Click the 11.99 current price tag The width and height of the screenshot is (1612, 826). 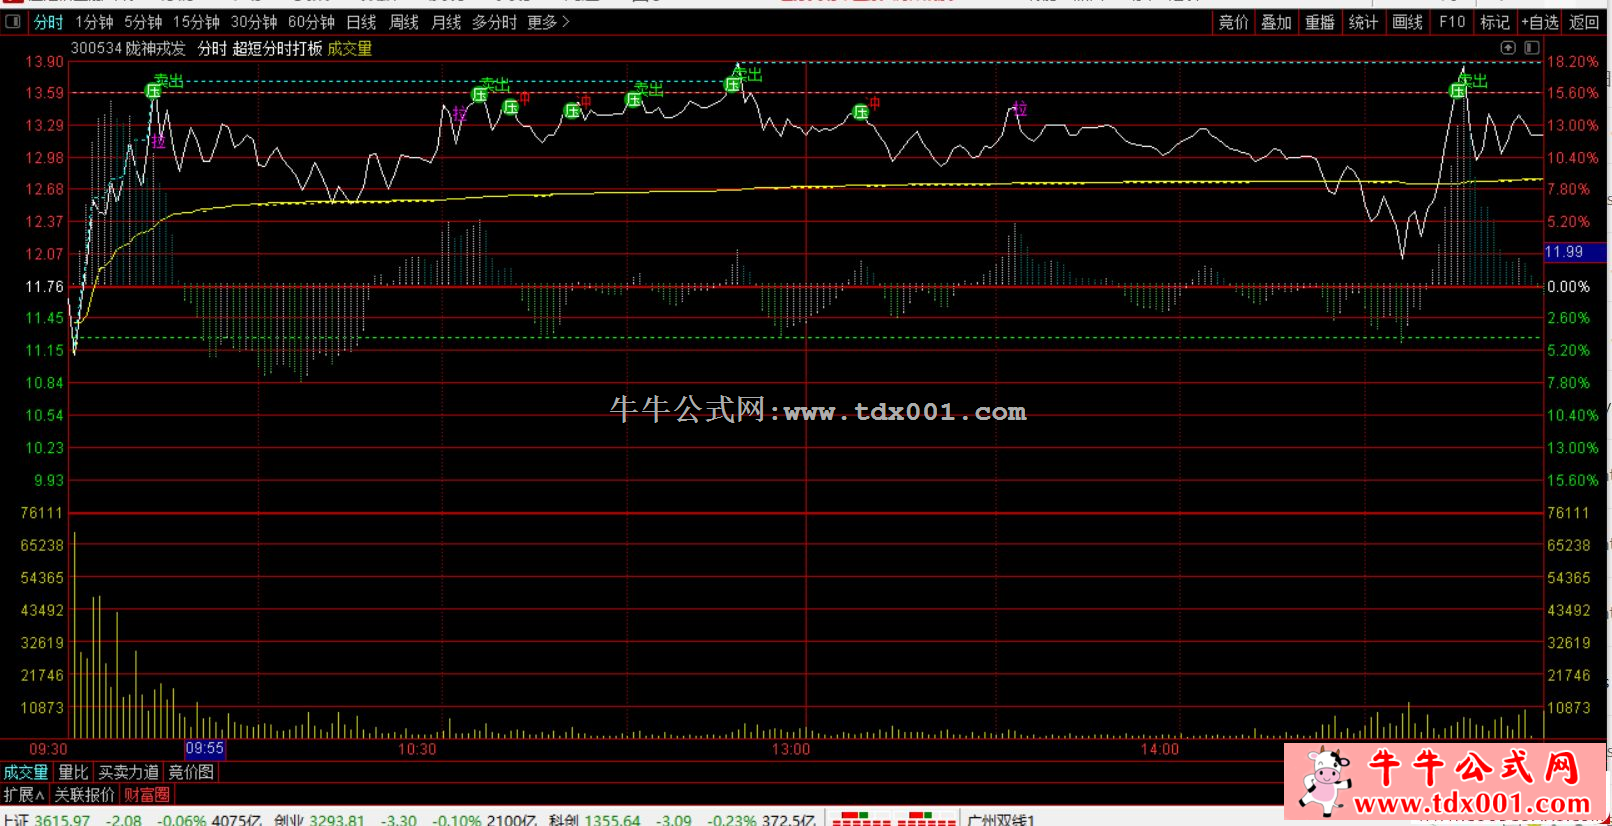pyautogui.click(x=1575, y=252)
